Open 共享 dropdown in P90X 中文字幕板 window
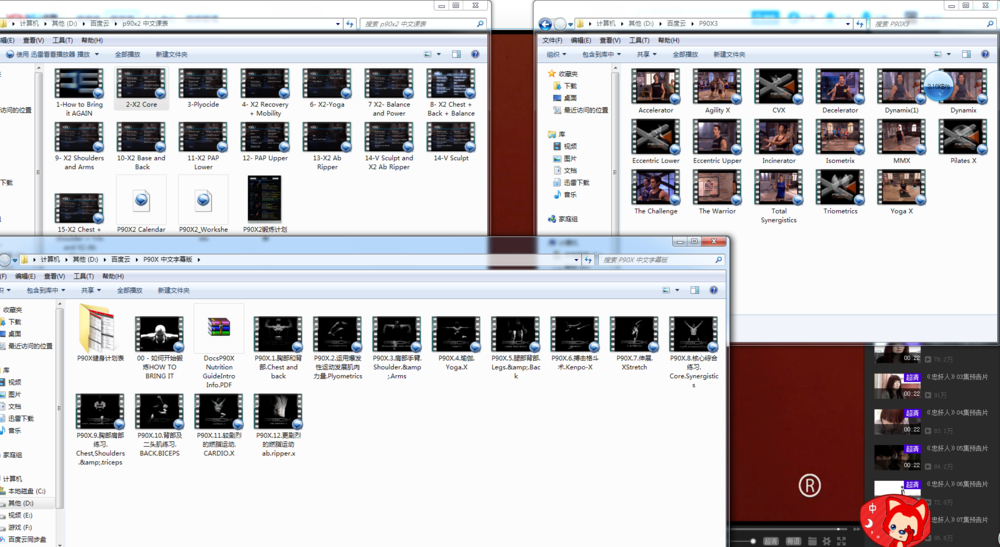This screenshot has height=547, width=1000. (x=91, y=290)
